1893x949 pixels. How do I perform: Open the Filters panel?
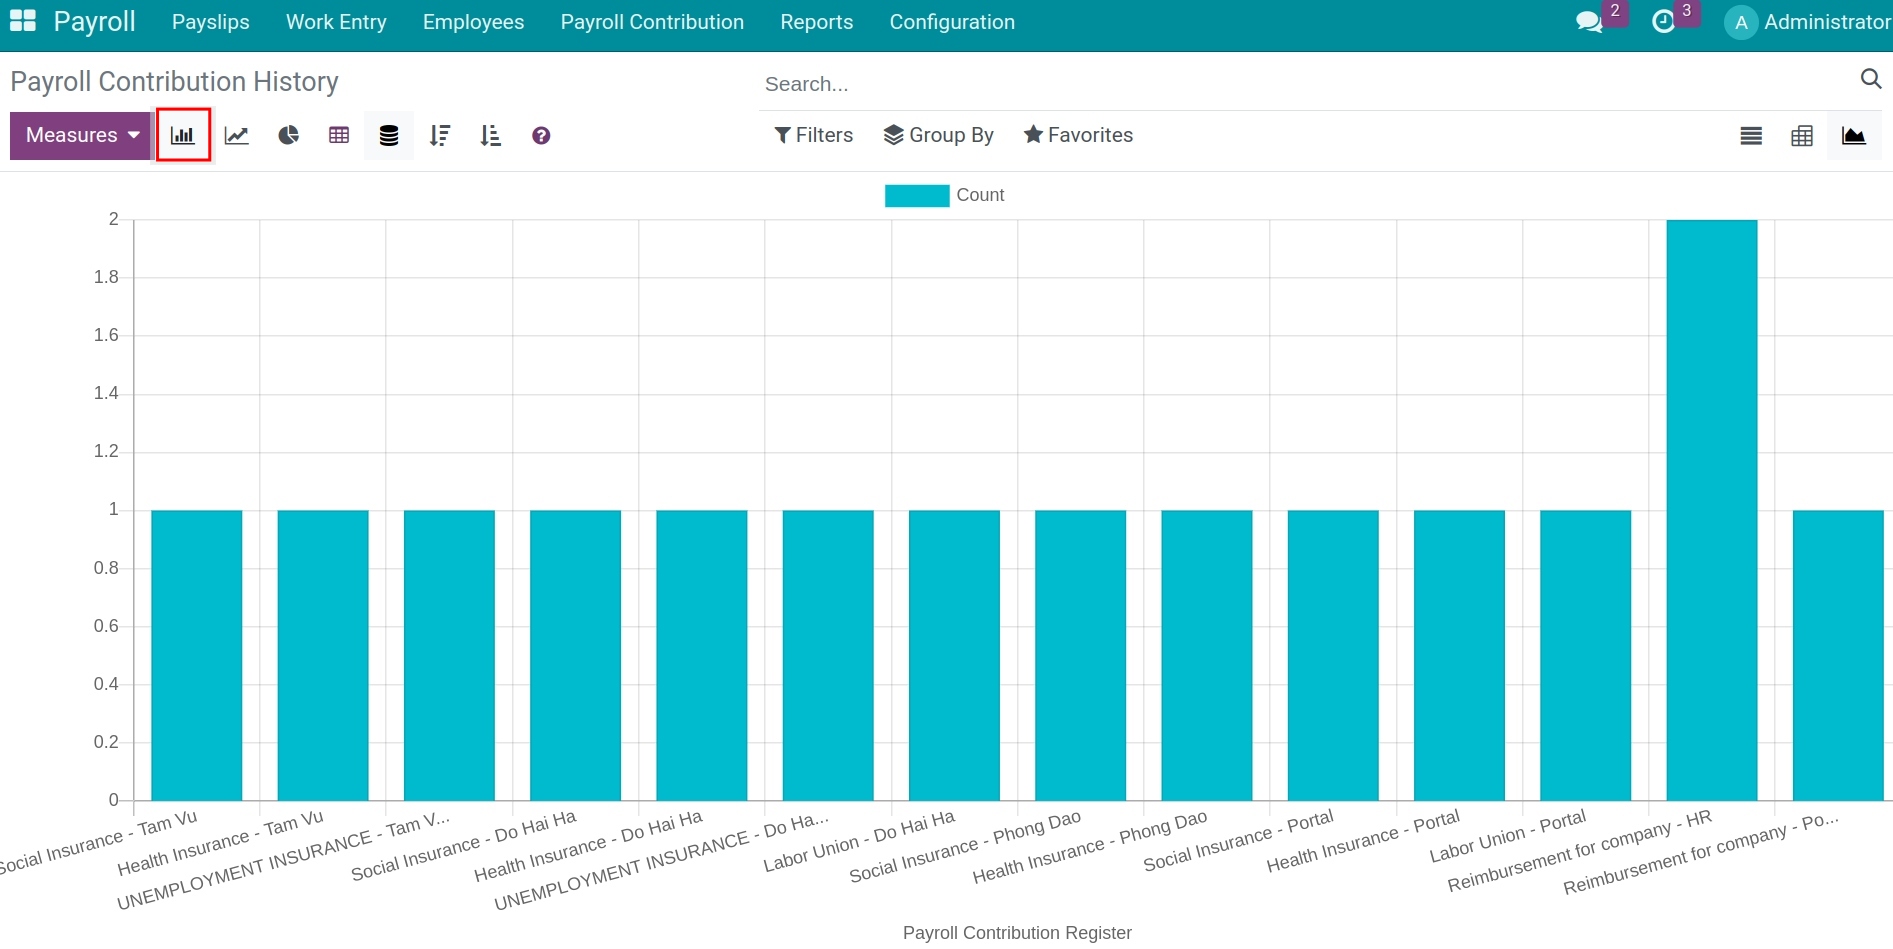(813, 135)
